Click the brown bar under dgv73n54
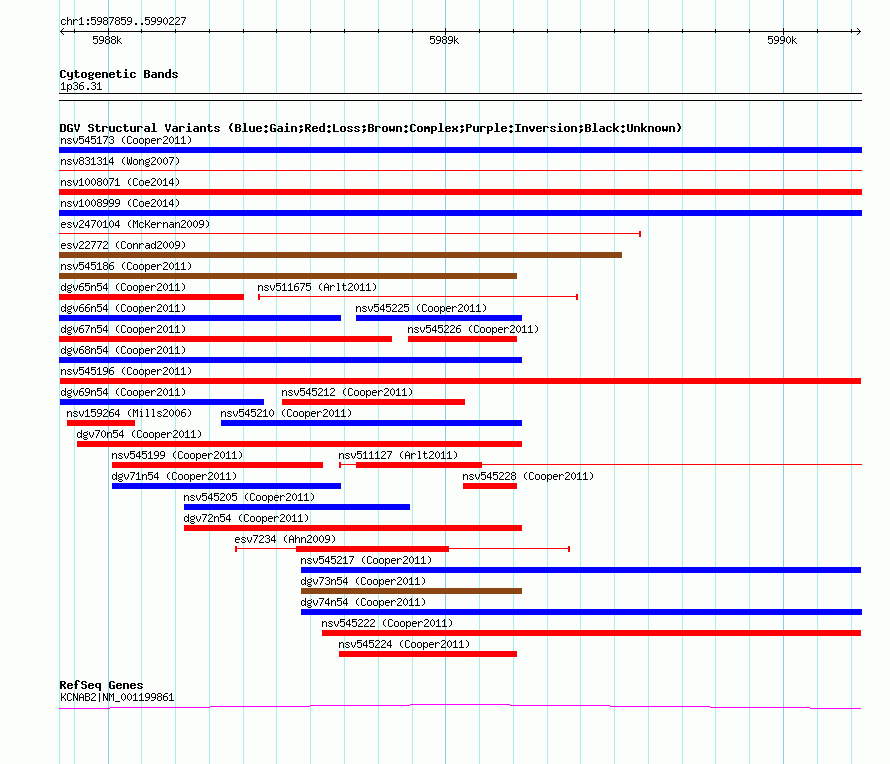 click(x=412, y=591)
